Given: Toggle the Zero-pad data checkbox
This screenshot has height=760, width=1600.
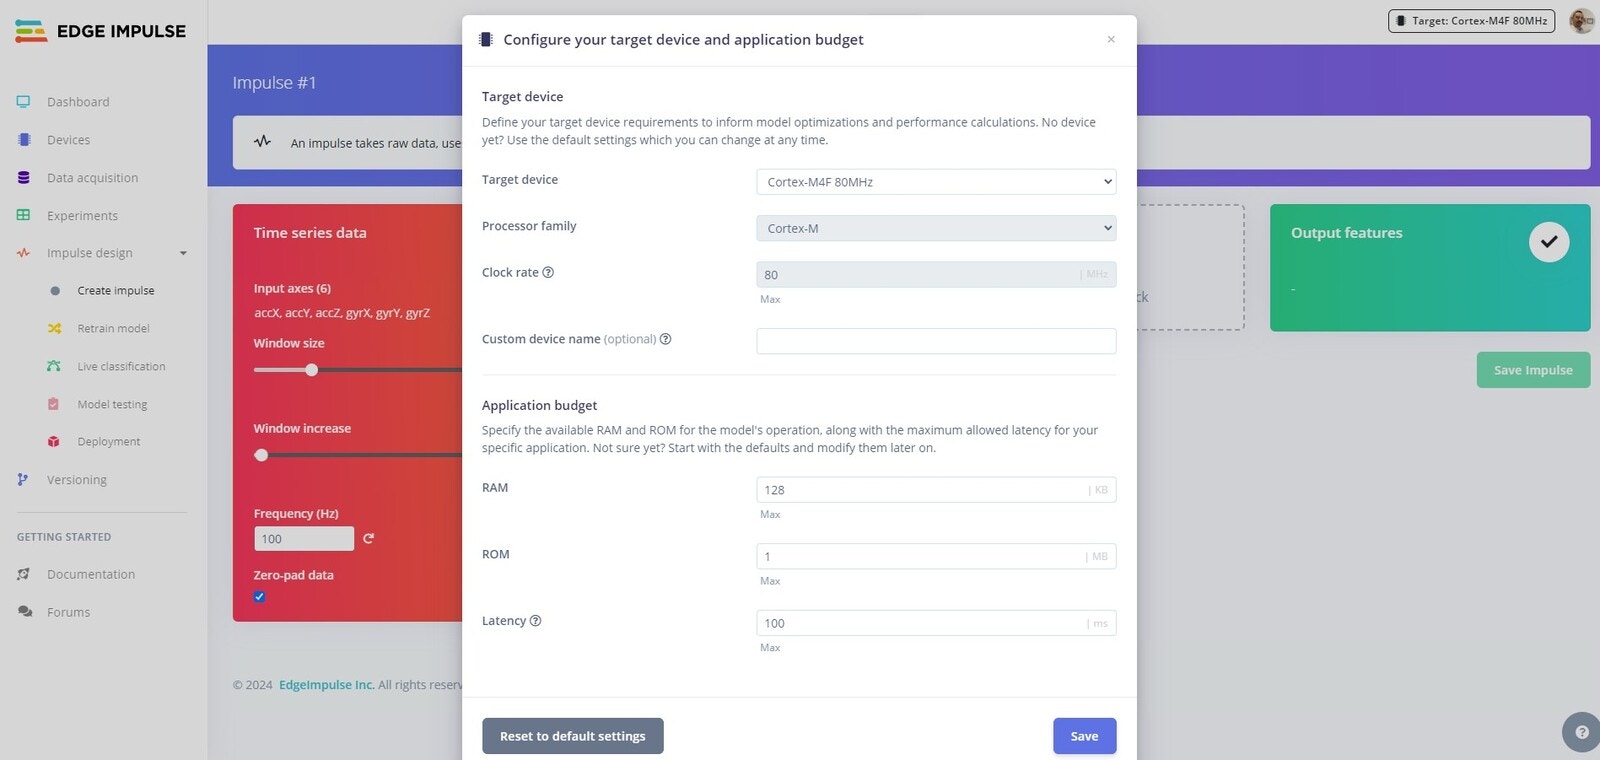Looking at the screenshot, I should click(x=259, y=596).
